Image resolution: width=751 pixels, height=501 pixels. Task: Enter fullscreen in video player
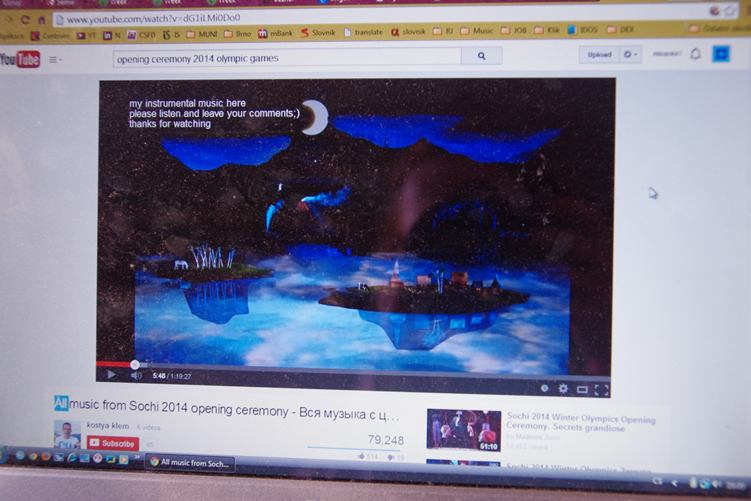coord(602,390)
